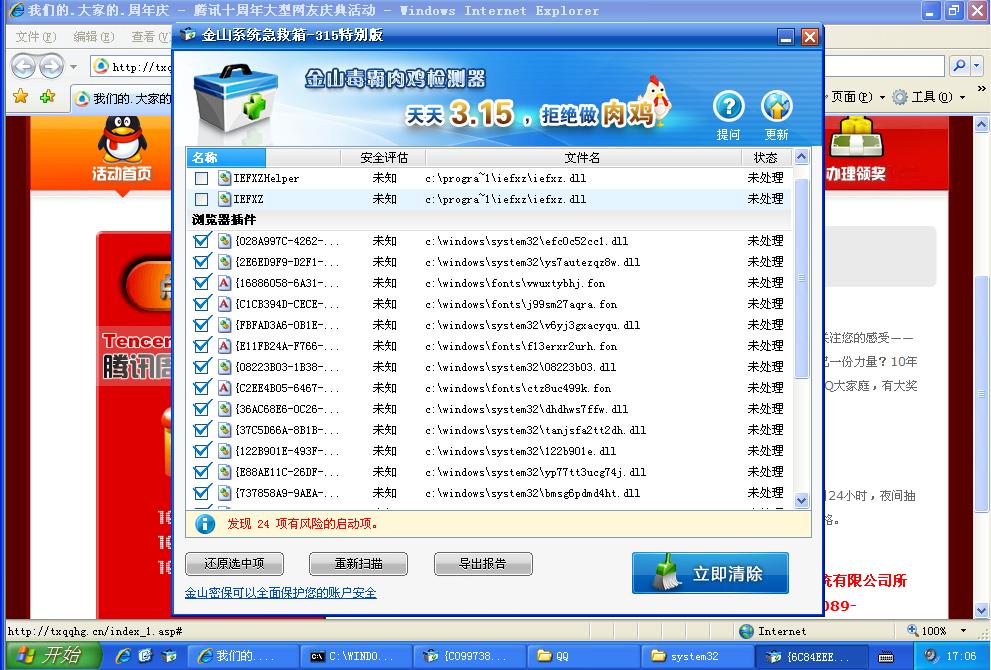Click the clock tray icon near 17:06
This screenshot has width=991, height=670.
pos(930,655)
